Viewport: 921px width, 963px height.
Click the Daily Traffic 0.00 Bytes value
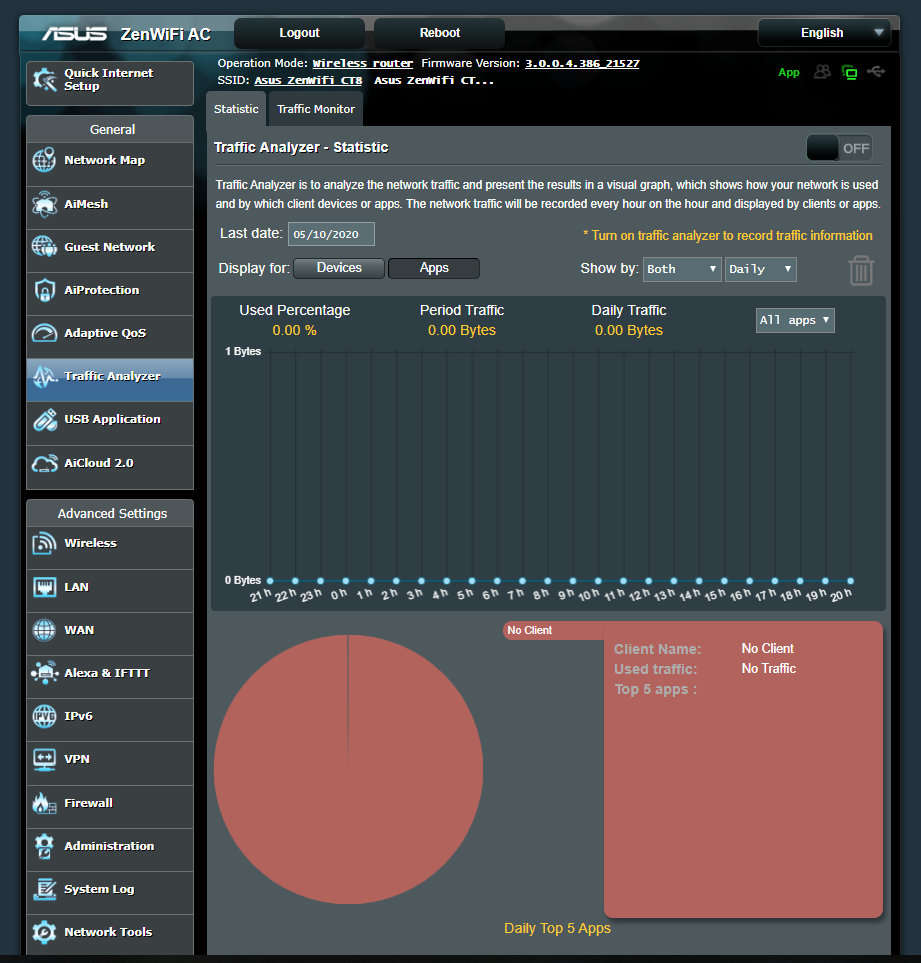[629, 330]
